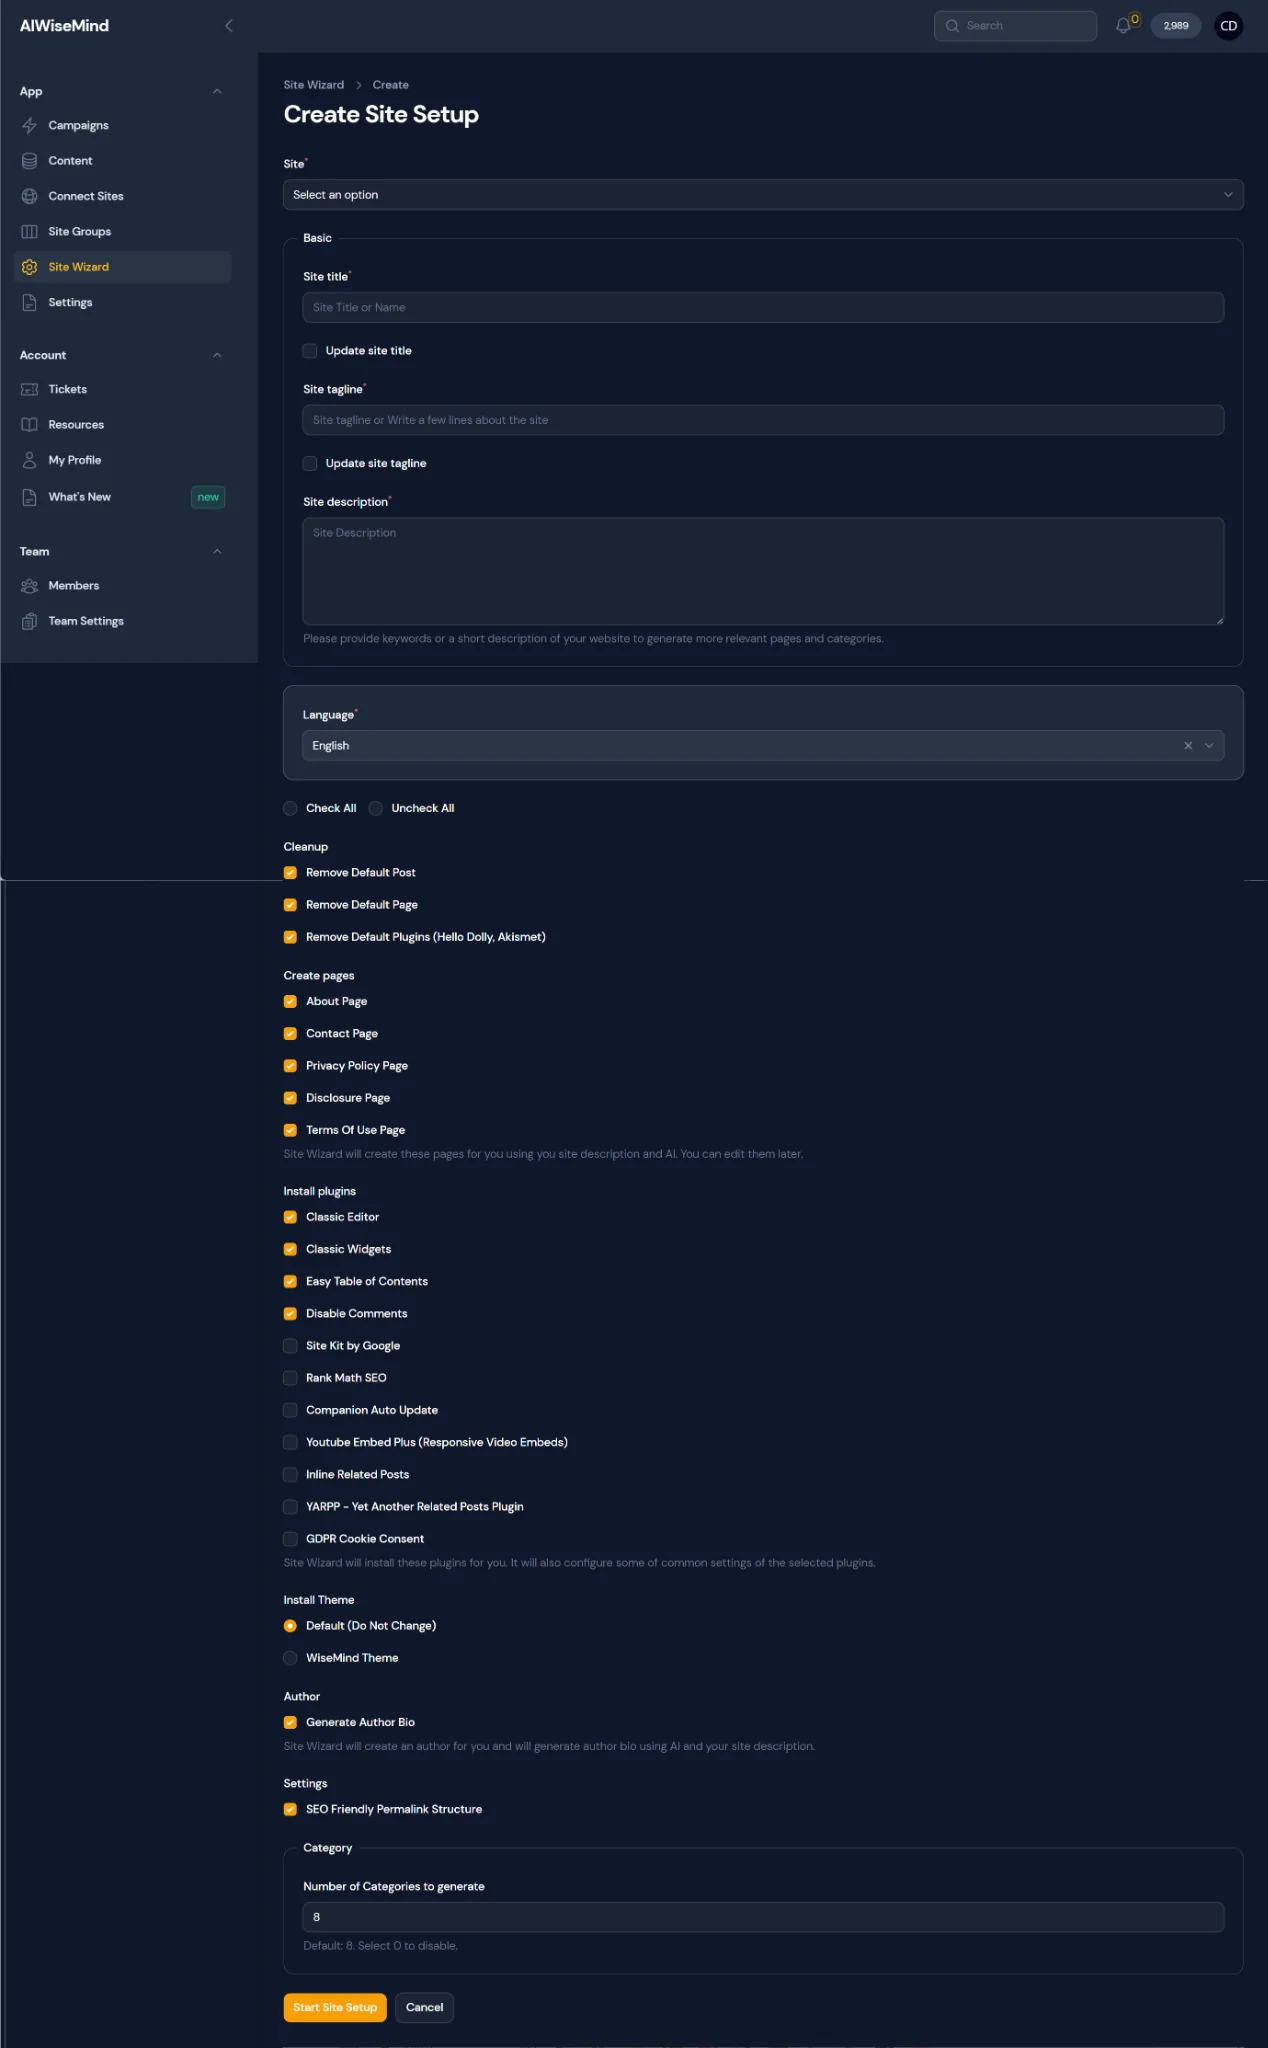Image resolution: width=1268 pixels, height=2048 pixels.
Task: Uncheck Classic Editor plugin
Action: click(x=290, y=1217)
